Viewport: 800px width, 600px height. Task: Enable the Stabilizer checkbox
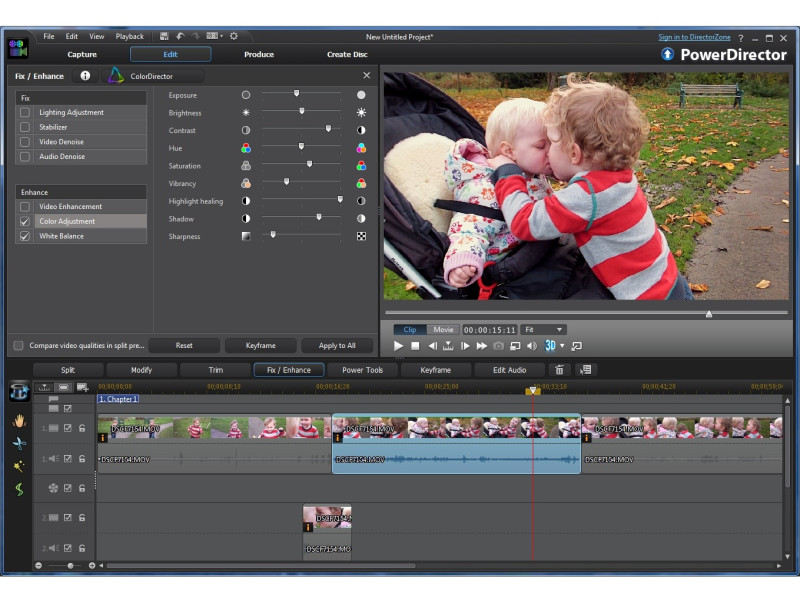[24, 127]
